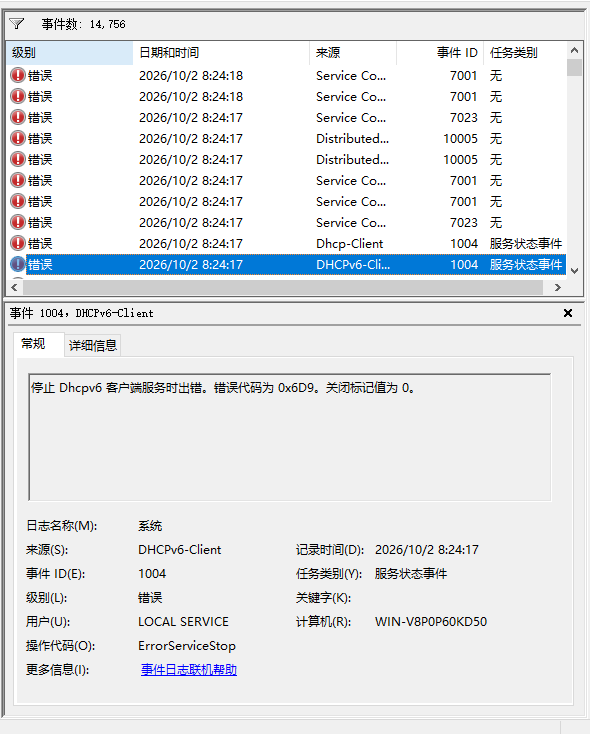Click the 操作代码(O): label
This screenshot has width=590, height=734.
click(x=60, y=646)
